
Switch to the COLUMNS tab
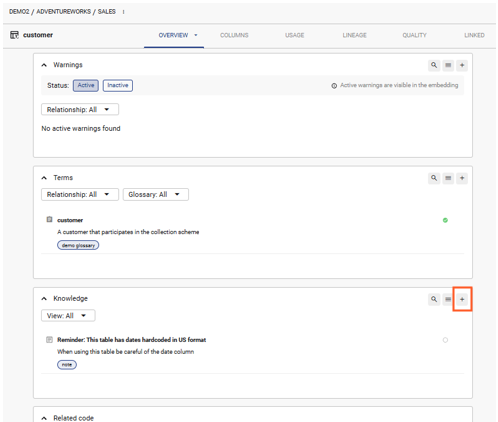pos(234,35)
